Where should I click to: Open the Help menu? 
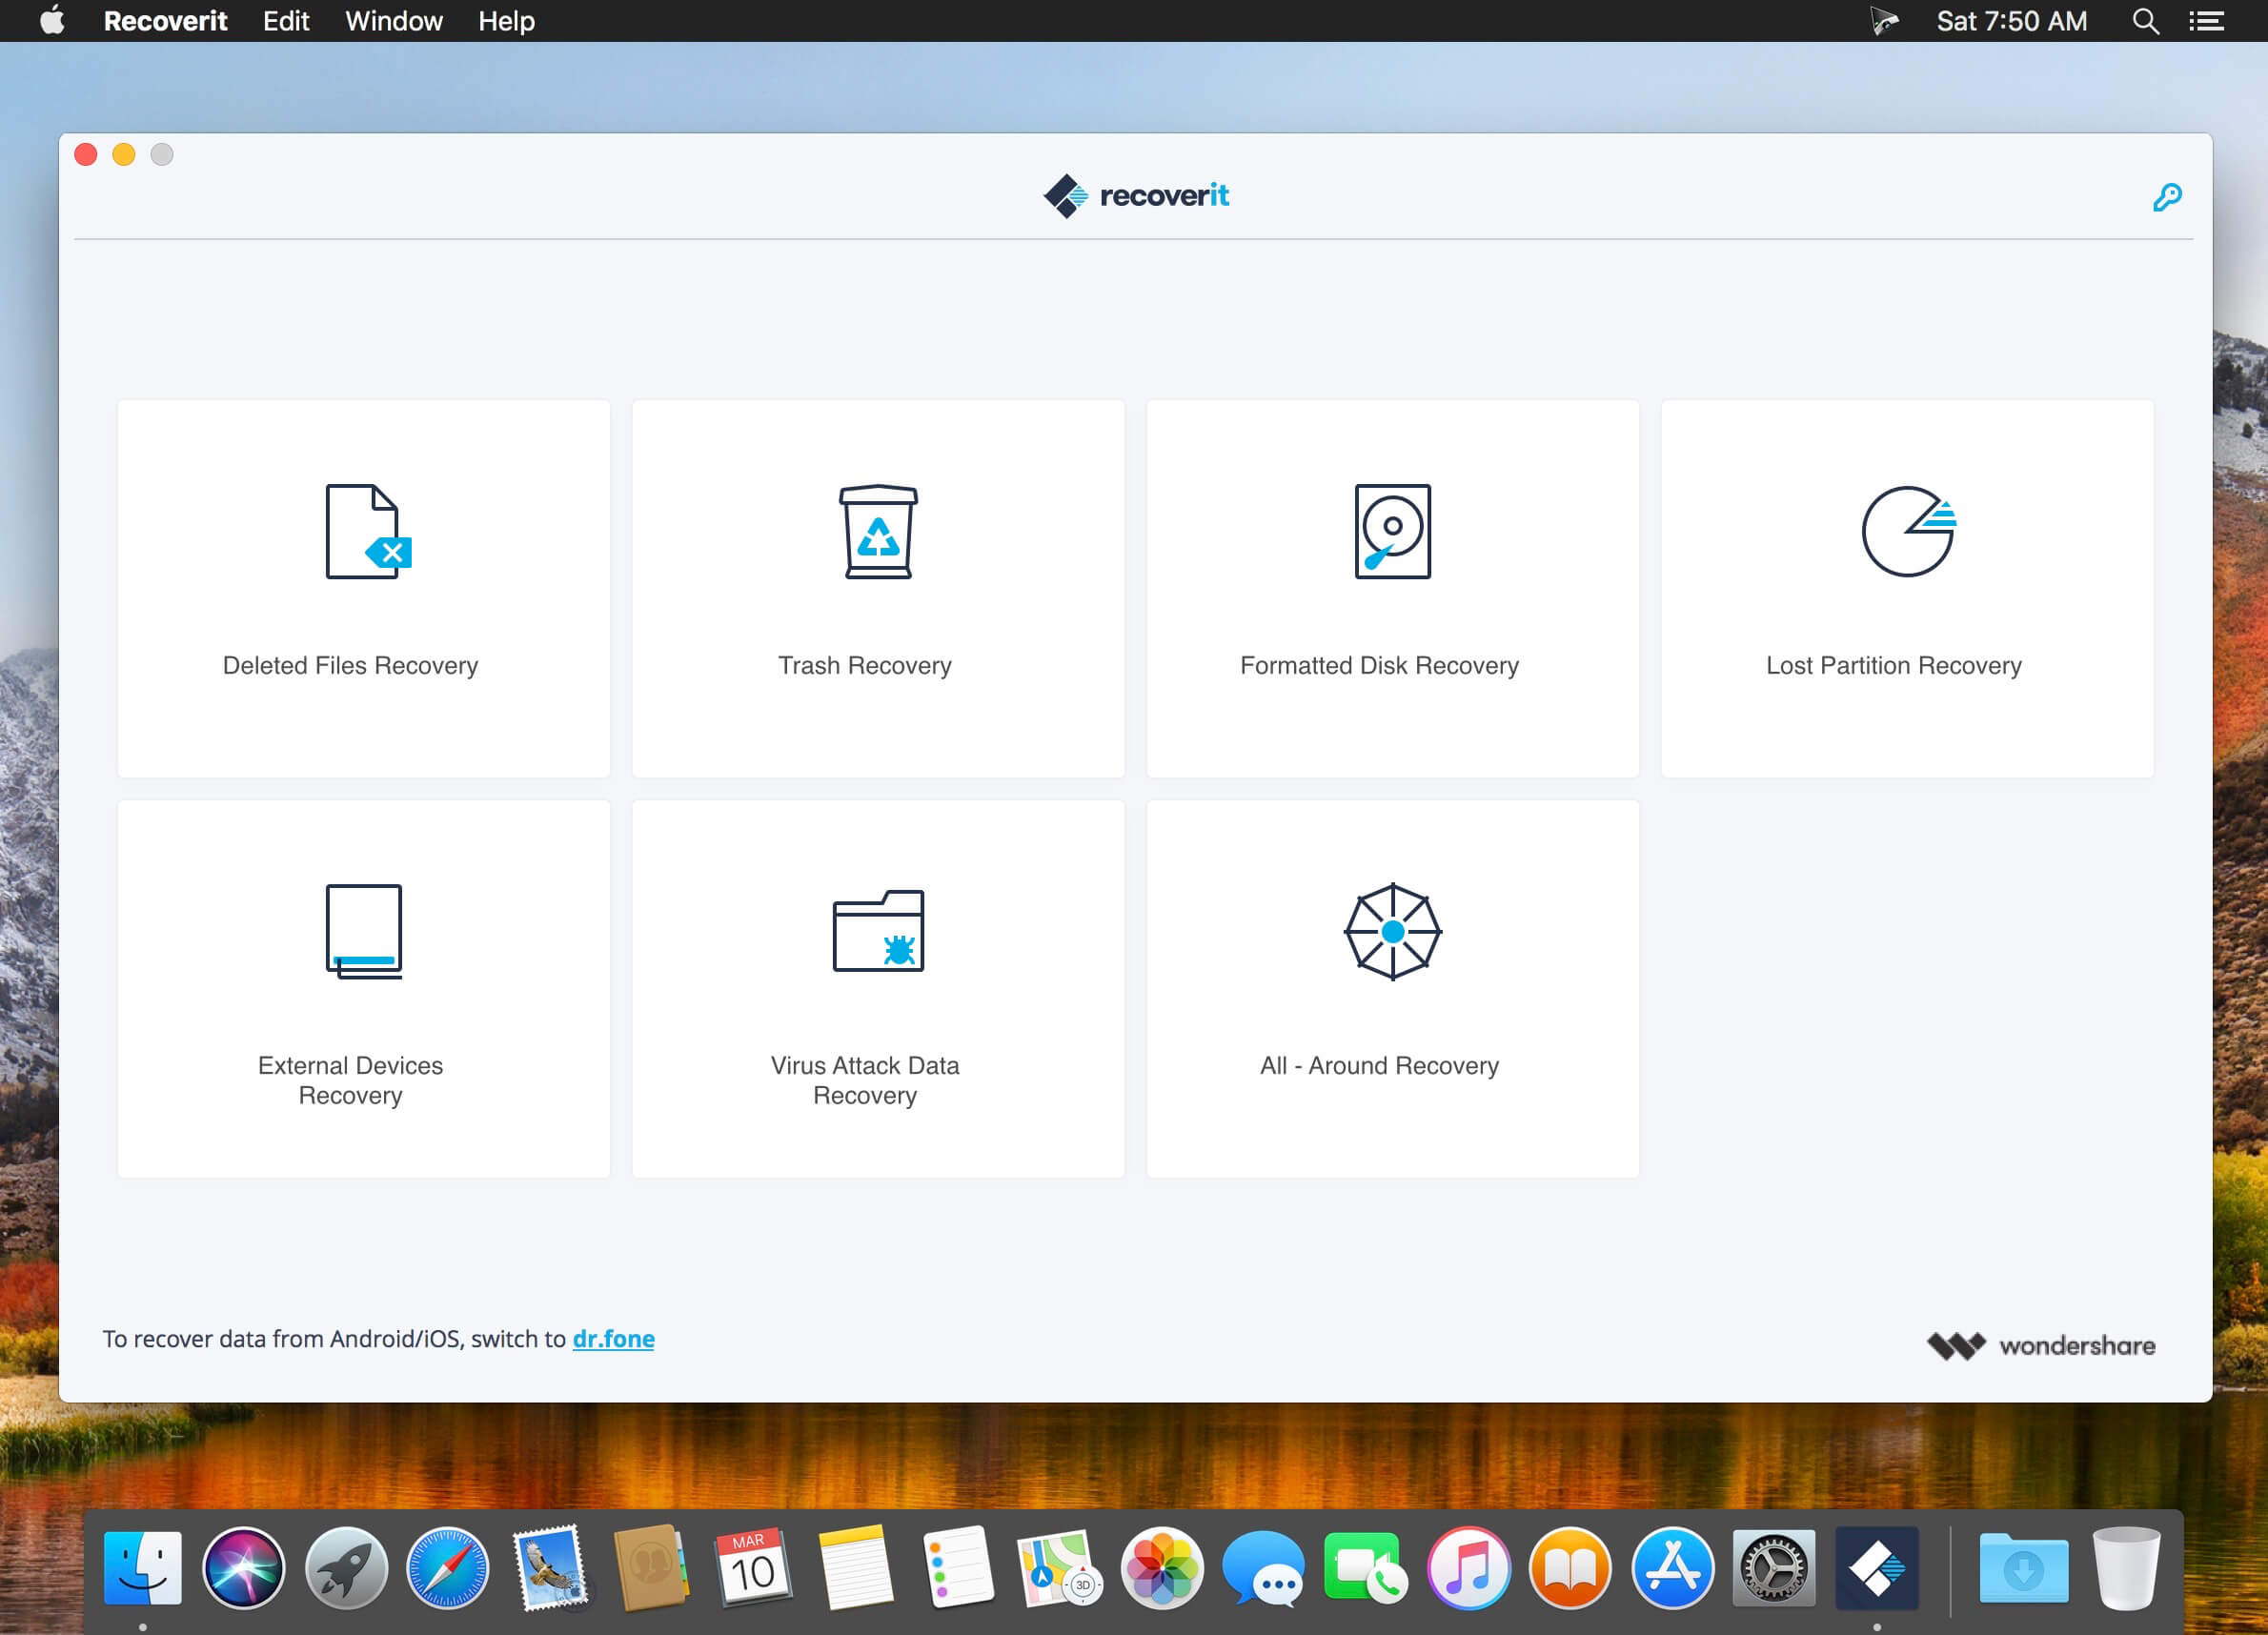[506, 21]
